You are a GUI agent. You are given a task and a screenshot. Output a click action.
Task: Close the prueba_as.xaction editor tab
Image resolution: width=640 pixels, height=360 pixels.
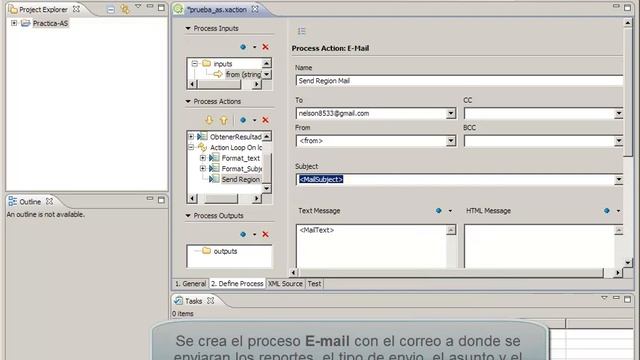[x=255, y=9]
